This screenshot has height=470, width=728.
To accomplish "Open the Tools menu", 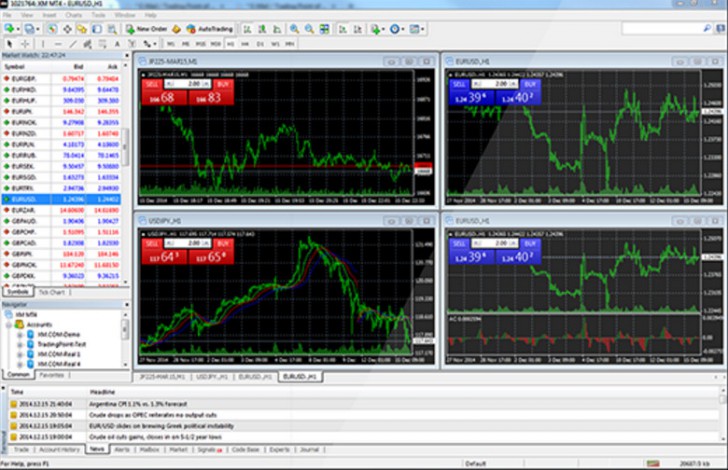I will pyautogui.click(x=98, y=15).
